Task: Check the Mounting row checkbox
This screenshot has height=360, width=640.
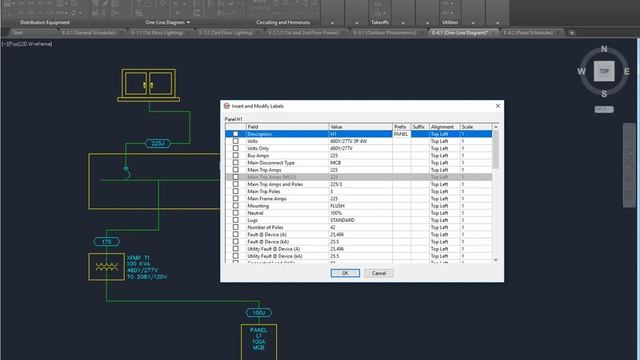Action: coord(236,206)
